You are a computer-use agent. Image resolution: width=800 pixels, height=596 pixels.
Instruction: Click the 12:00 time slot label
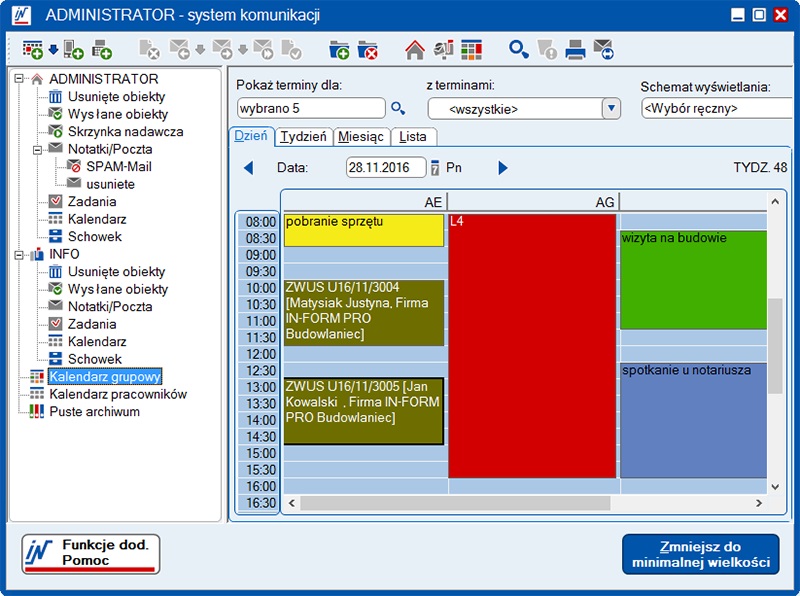pos(260,354)
